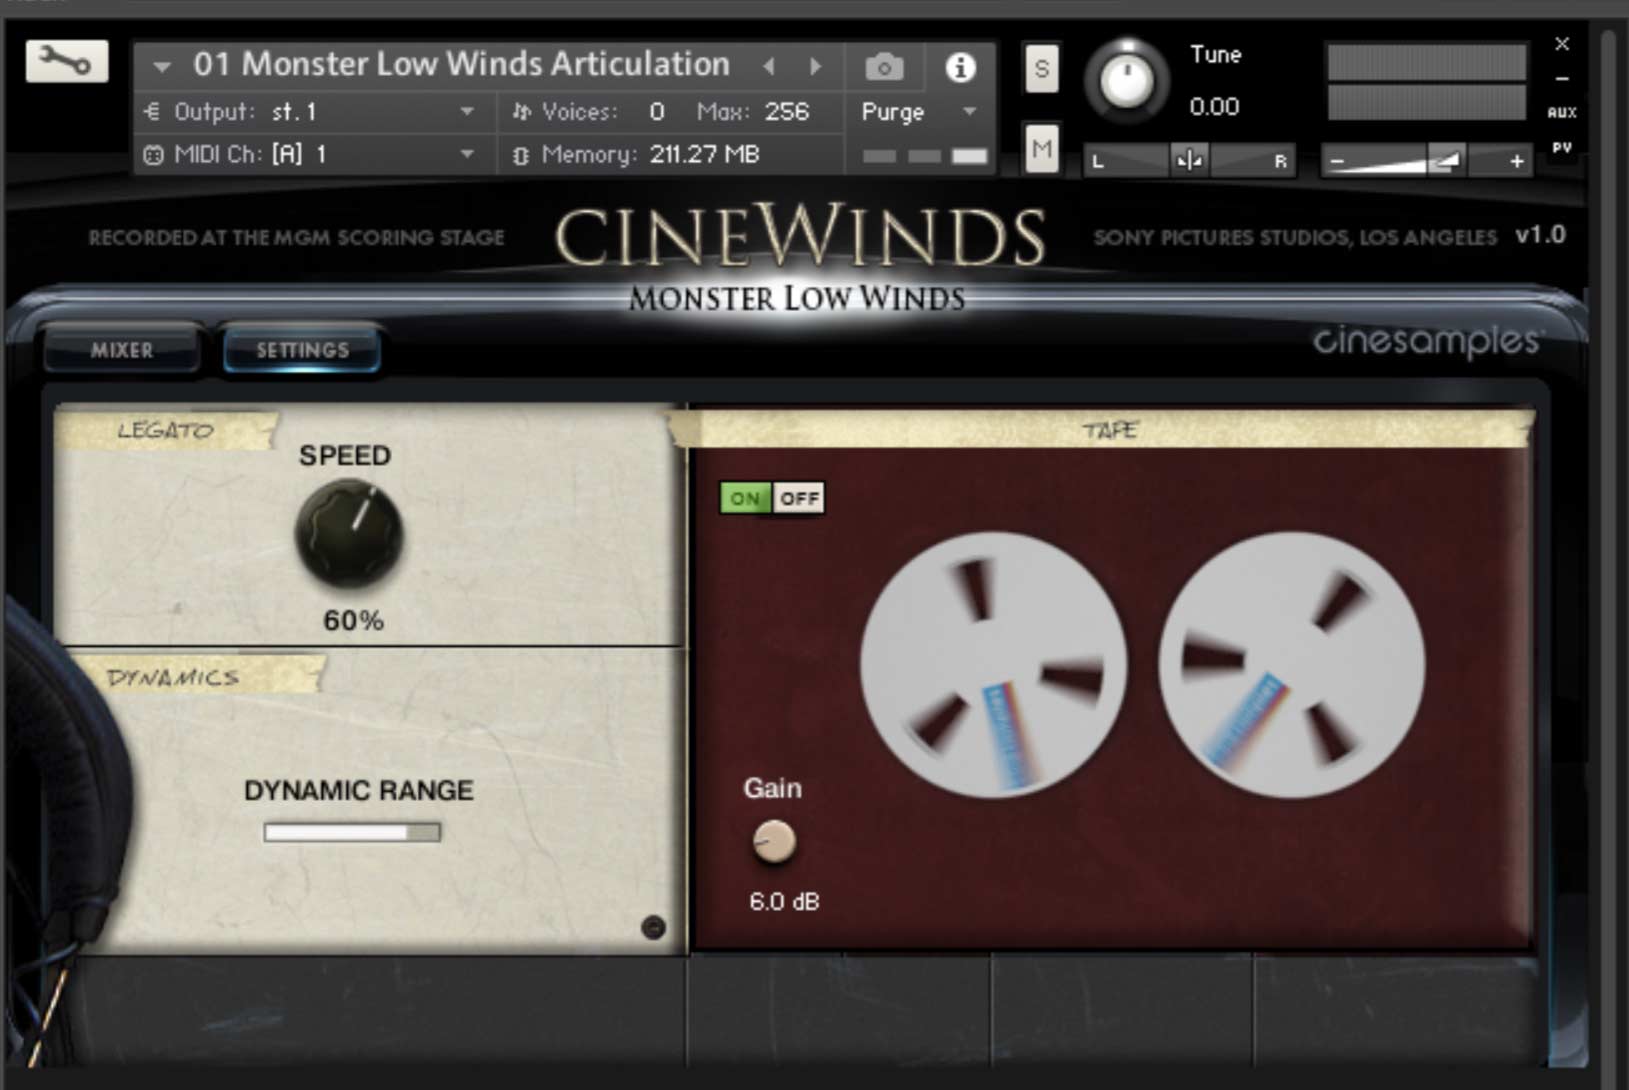This screenshot has height=1090, width=1629.
Task: Click the Output plug icon
Action: click(153, 111)
